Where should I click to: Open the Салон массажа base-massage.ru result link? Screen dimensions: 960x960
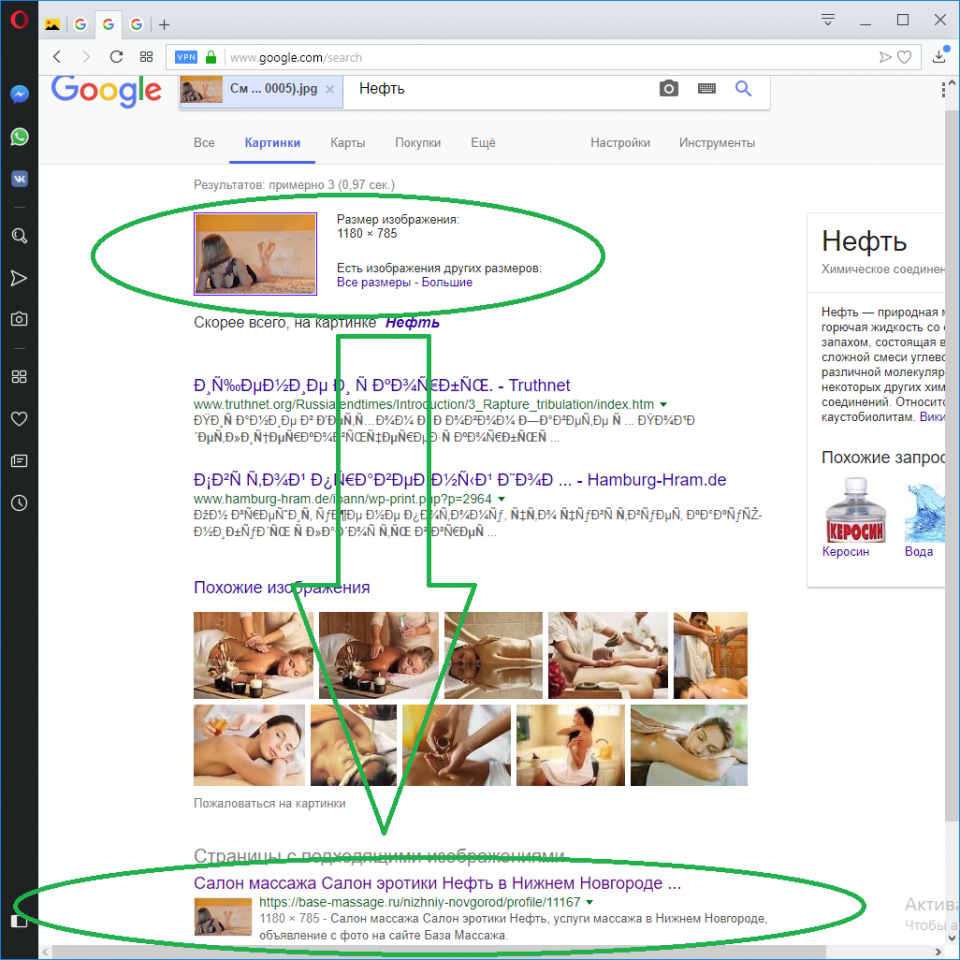point(437,884)
